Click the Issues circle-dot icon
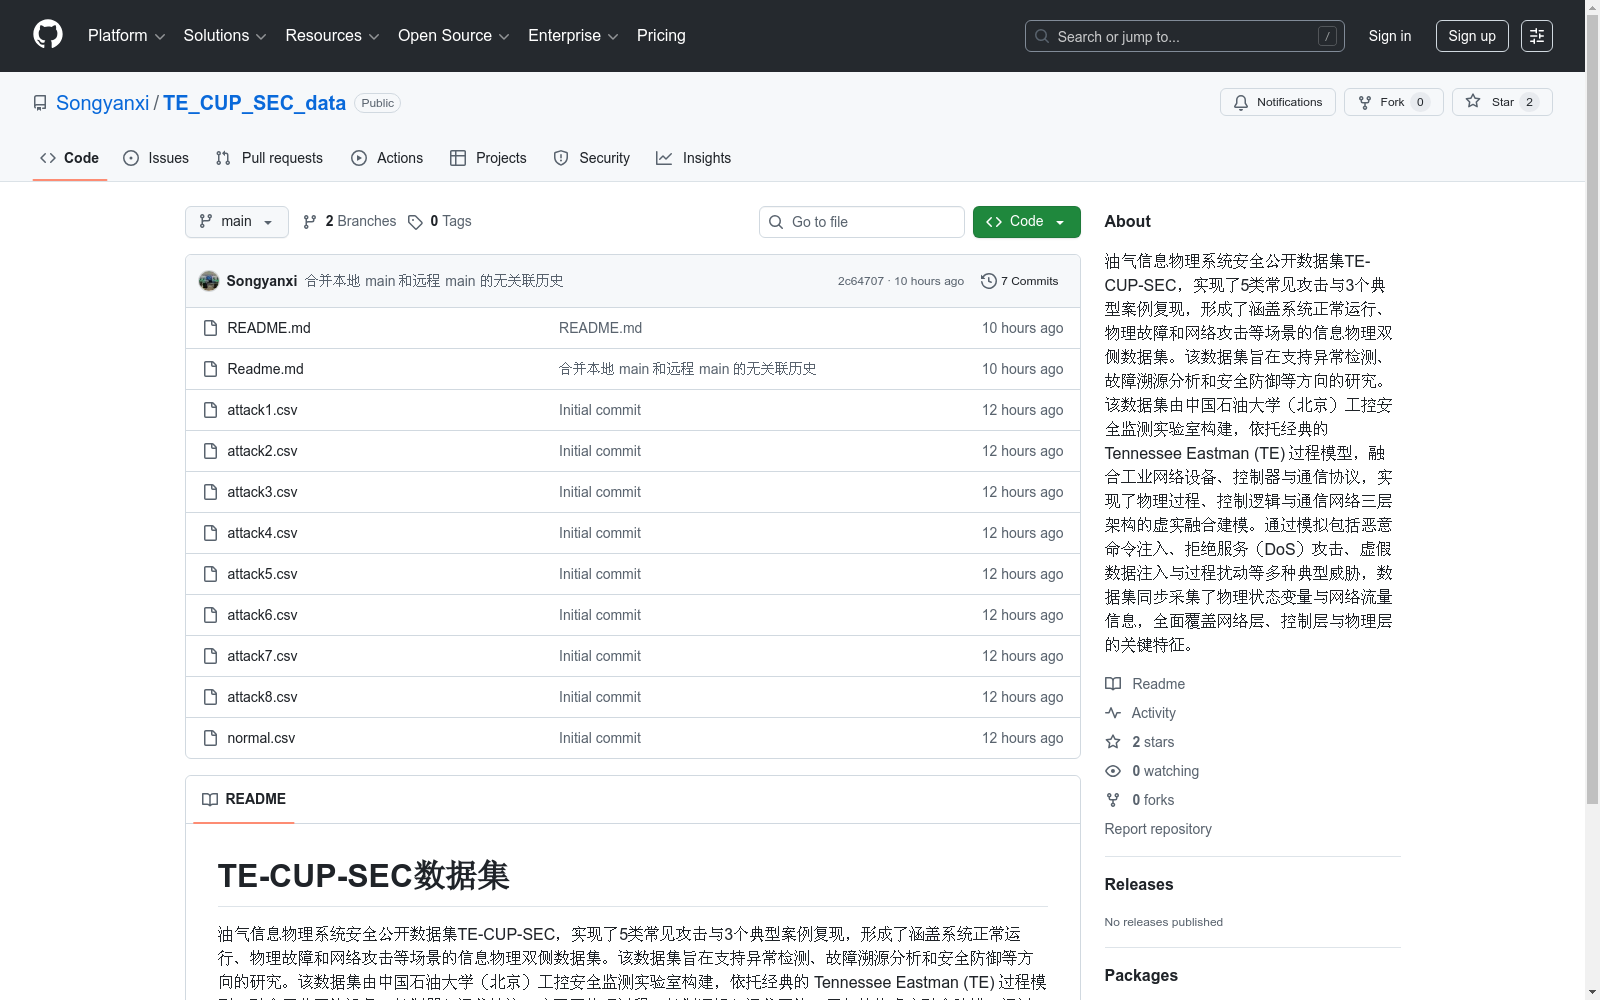The image size is (1600, 1000). [131, 158]
